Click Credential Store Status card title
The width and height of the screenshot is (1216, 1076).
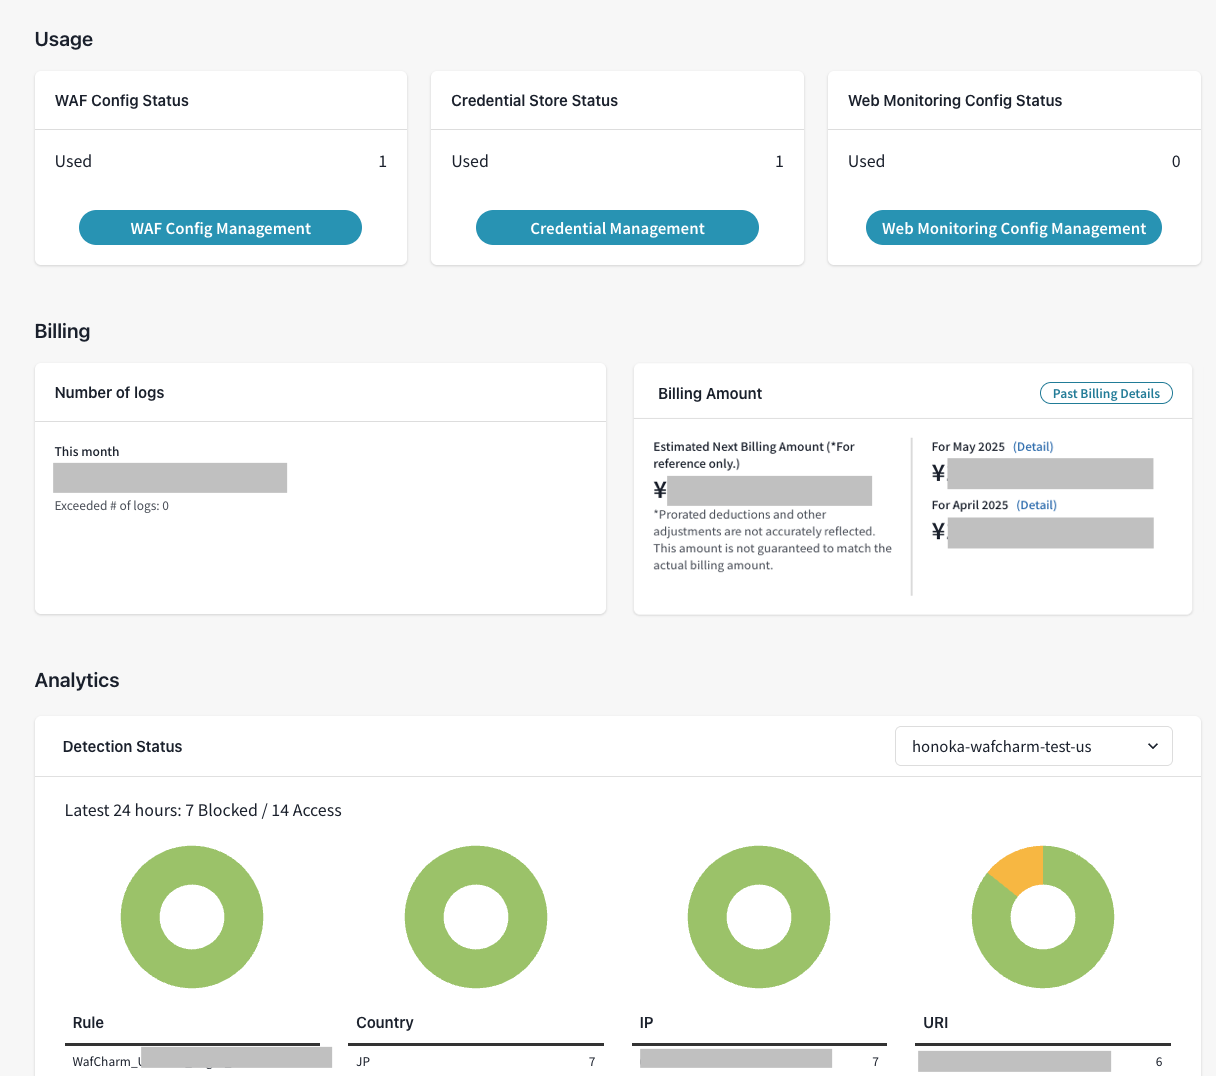[534, 100]
